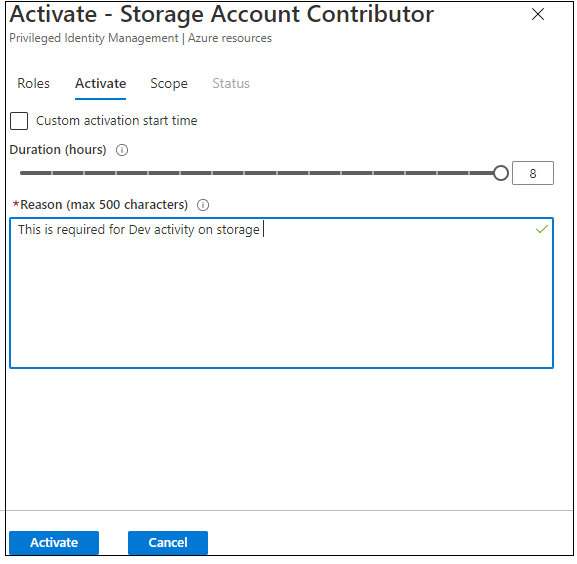This screenshot has height=564, width=577.
Task: Open the Duration hours info icon
Action: (x=122, y=150)
